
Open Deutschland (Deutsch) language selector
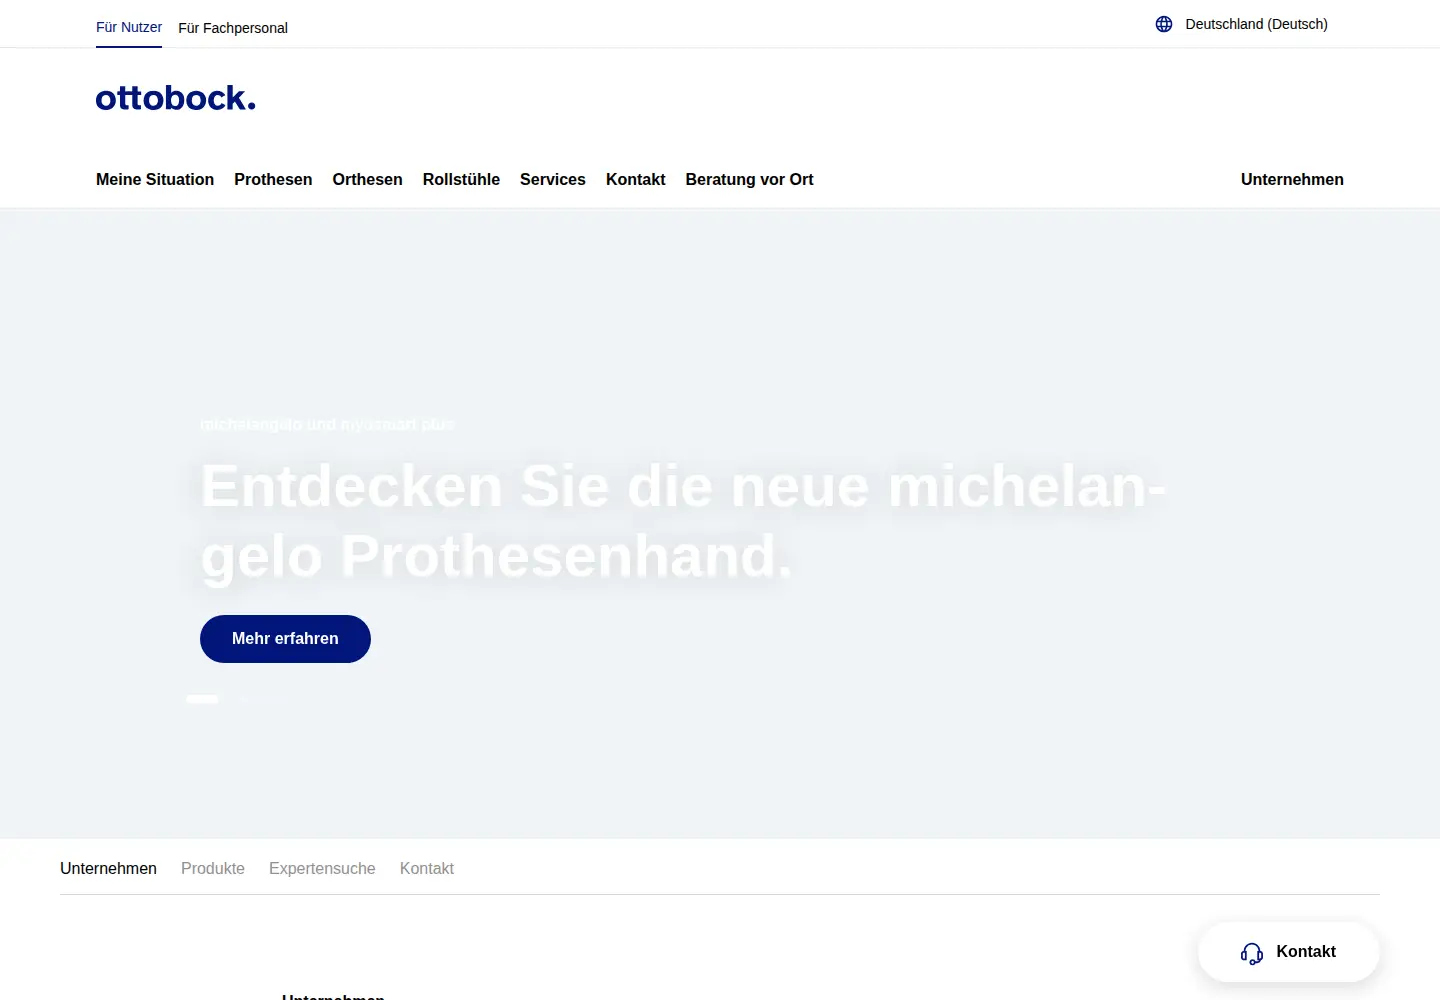[x=1241, y=24]
